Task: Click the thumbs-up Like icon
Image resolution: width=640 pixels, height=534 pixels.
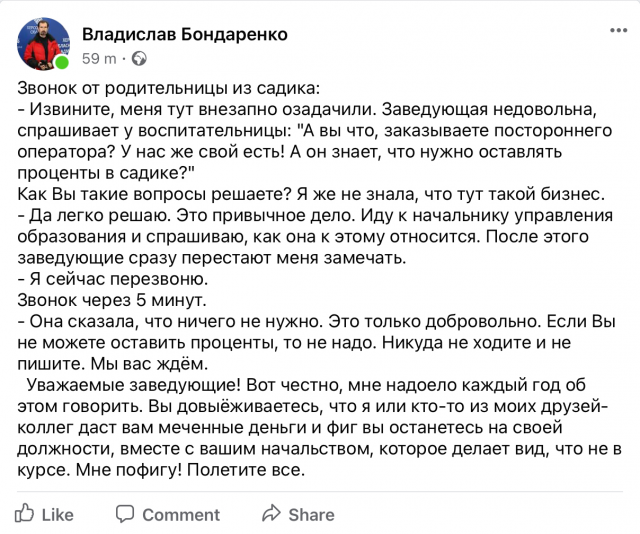Action: 27,514
